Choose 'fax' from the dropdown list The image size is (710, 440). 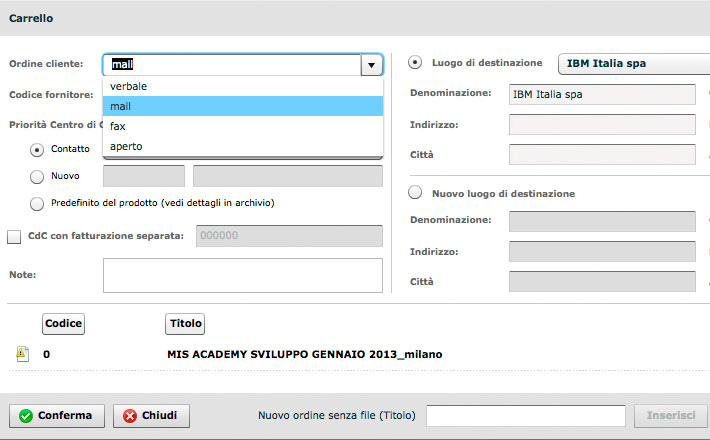click(x=243, y=126)
